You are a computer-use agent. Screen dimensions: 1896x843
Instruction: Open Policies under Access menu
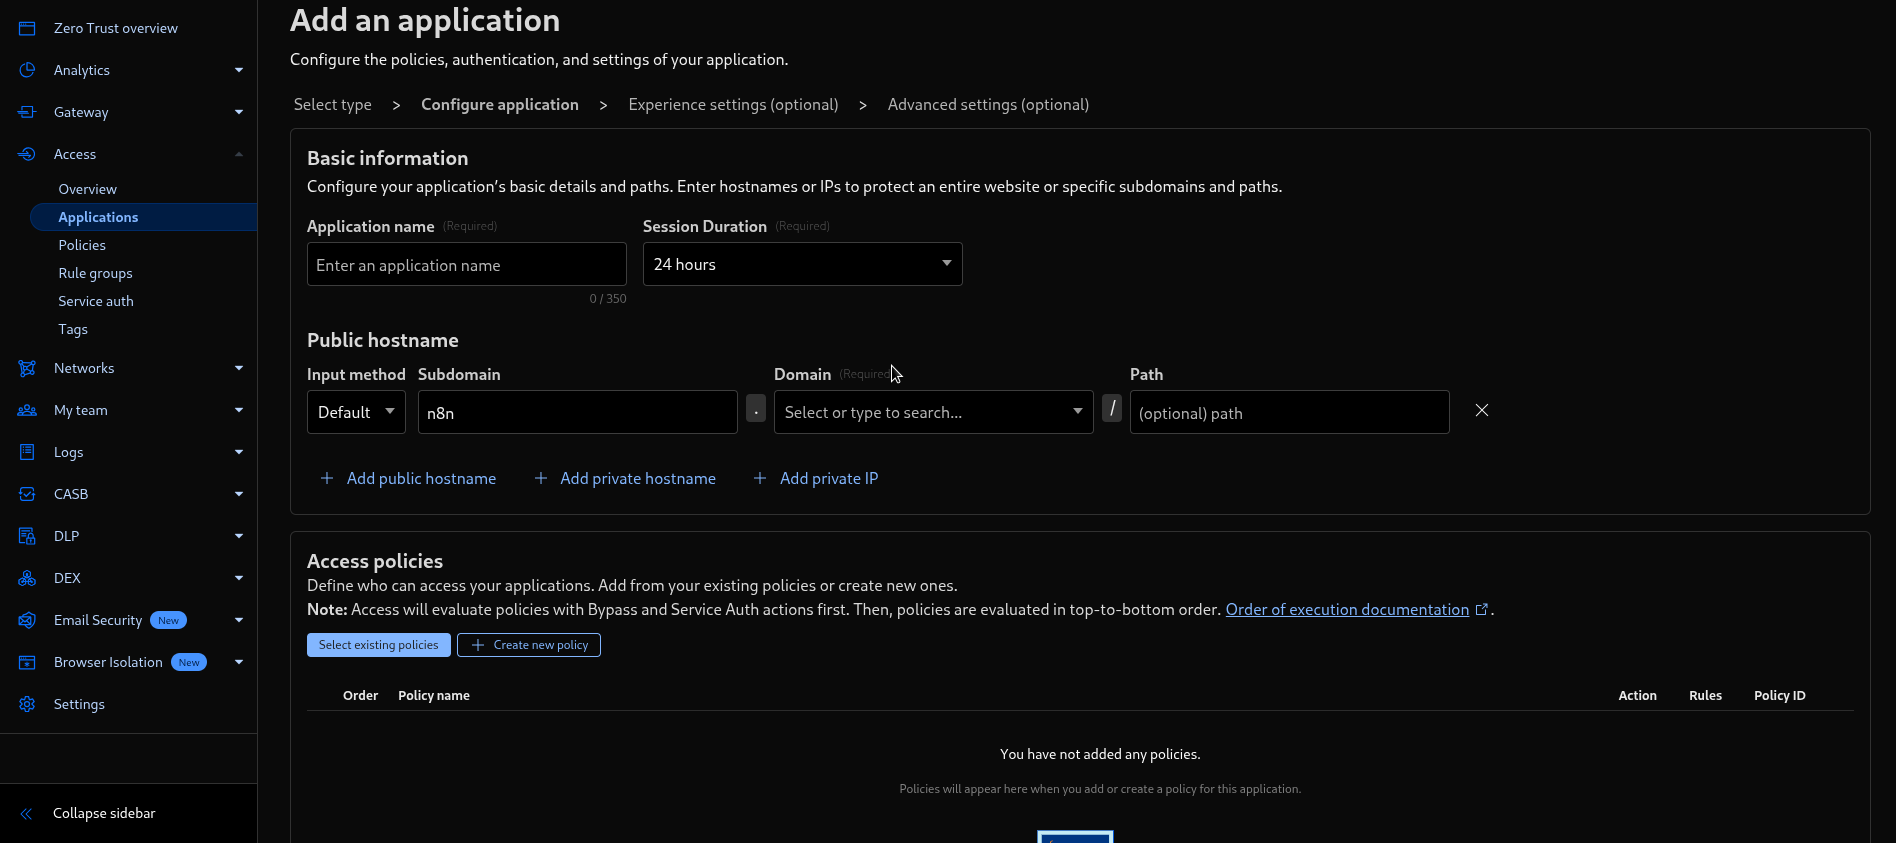pyautogui.click(x=82, y=245)
